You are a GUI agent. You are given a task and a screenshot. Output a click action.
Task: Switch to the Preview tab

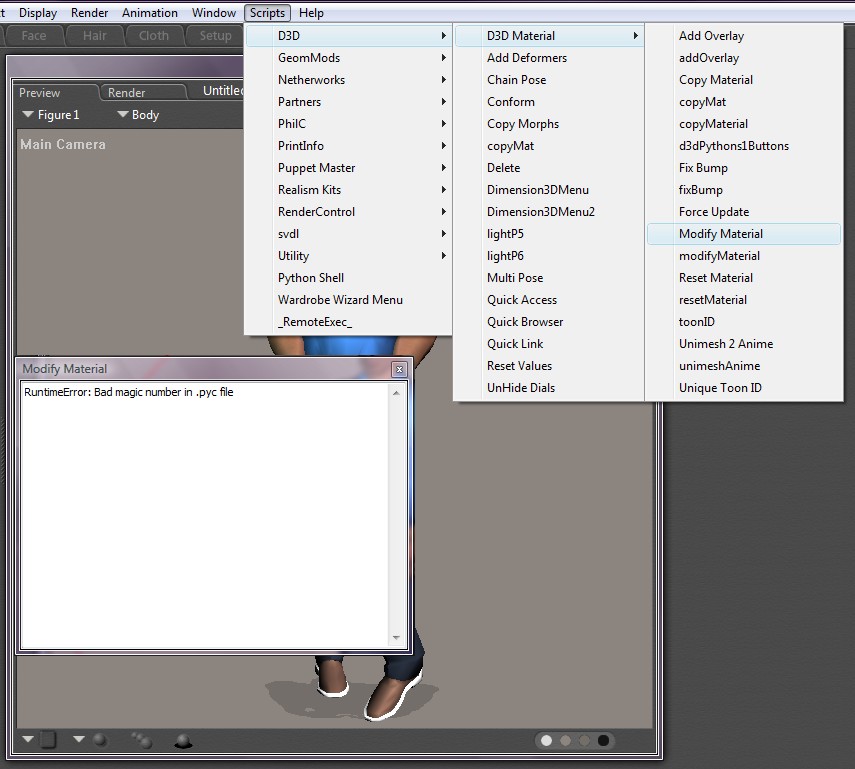pos(40,93)
